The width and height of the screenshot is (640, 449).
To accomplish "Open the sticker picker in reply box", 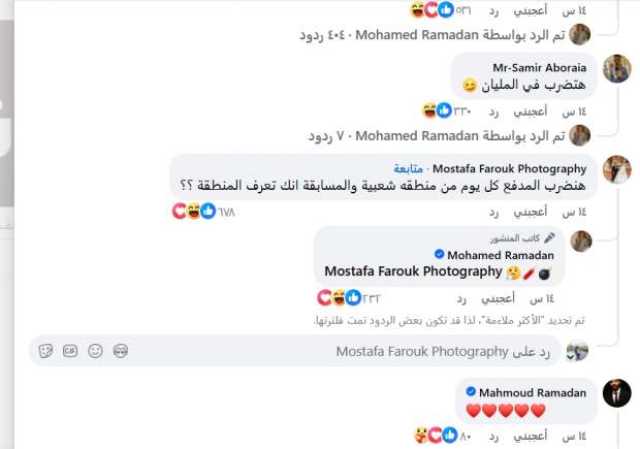I will coord(46,351).
